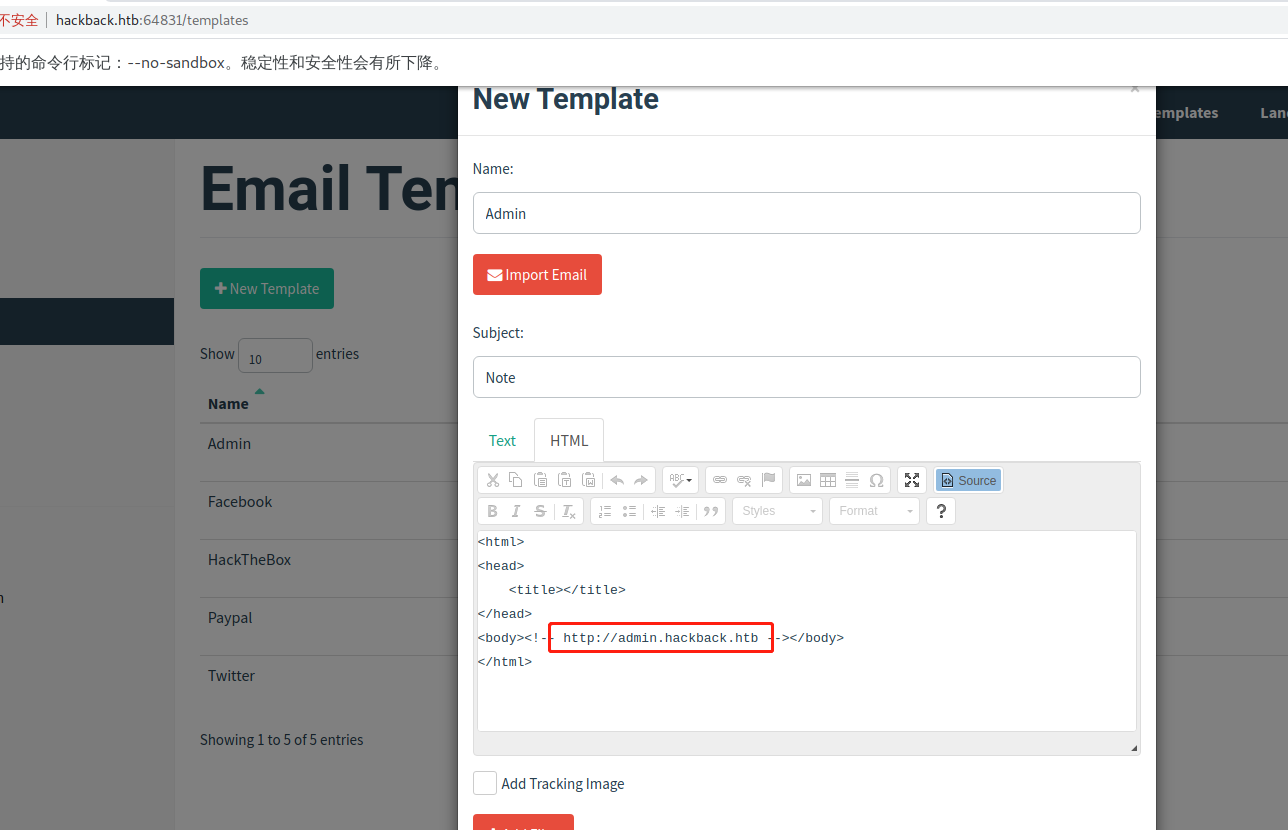Check the Add Tracking Image checkbox
This screenshot has height=830, width=1288.
485,783
